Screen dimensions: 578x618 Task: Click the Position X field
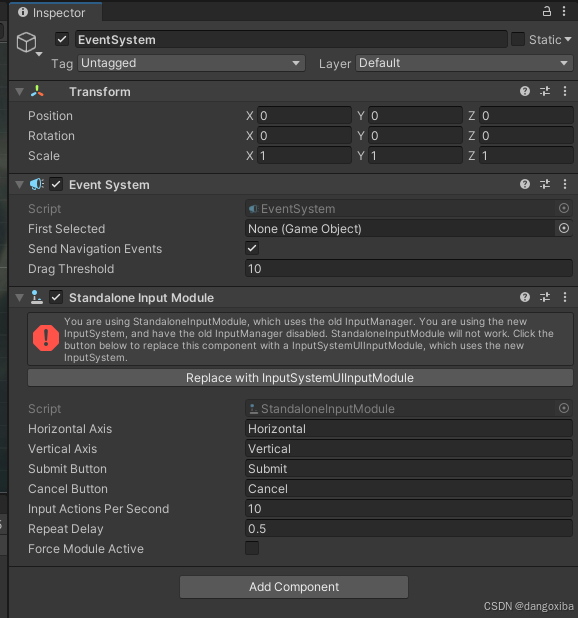(x=304, y=115)
